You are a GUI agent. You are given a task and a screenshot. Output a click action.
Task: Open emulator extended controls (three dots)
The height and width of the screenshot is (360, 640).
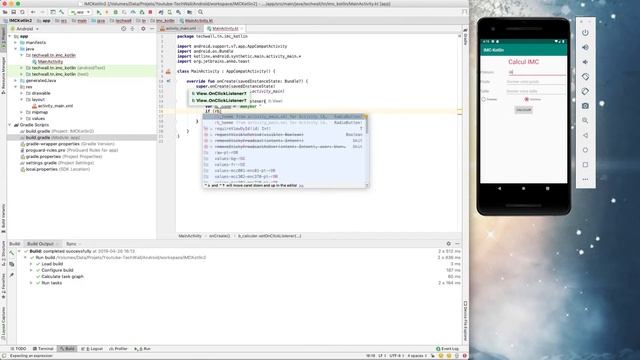tap(585, 179)
